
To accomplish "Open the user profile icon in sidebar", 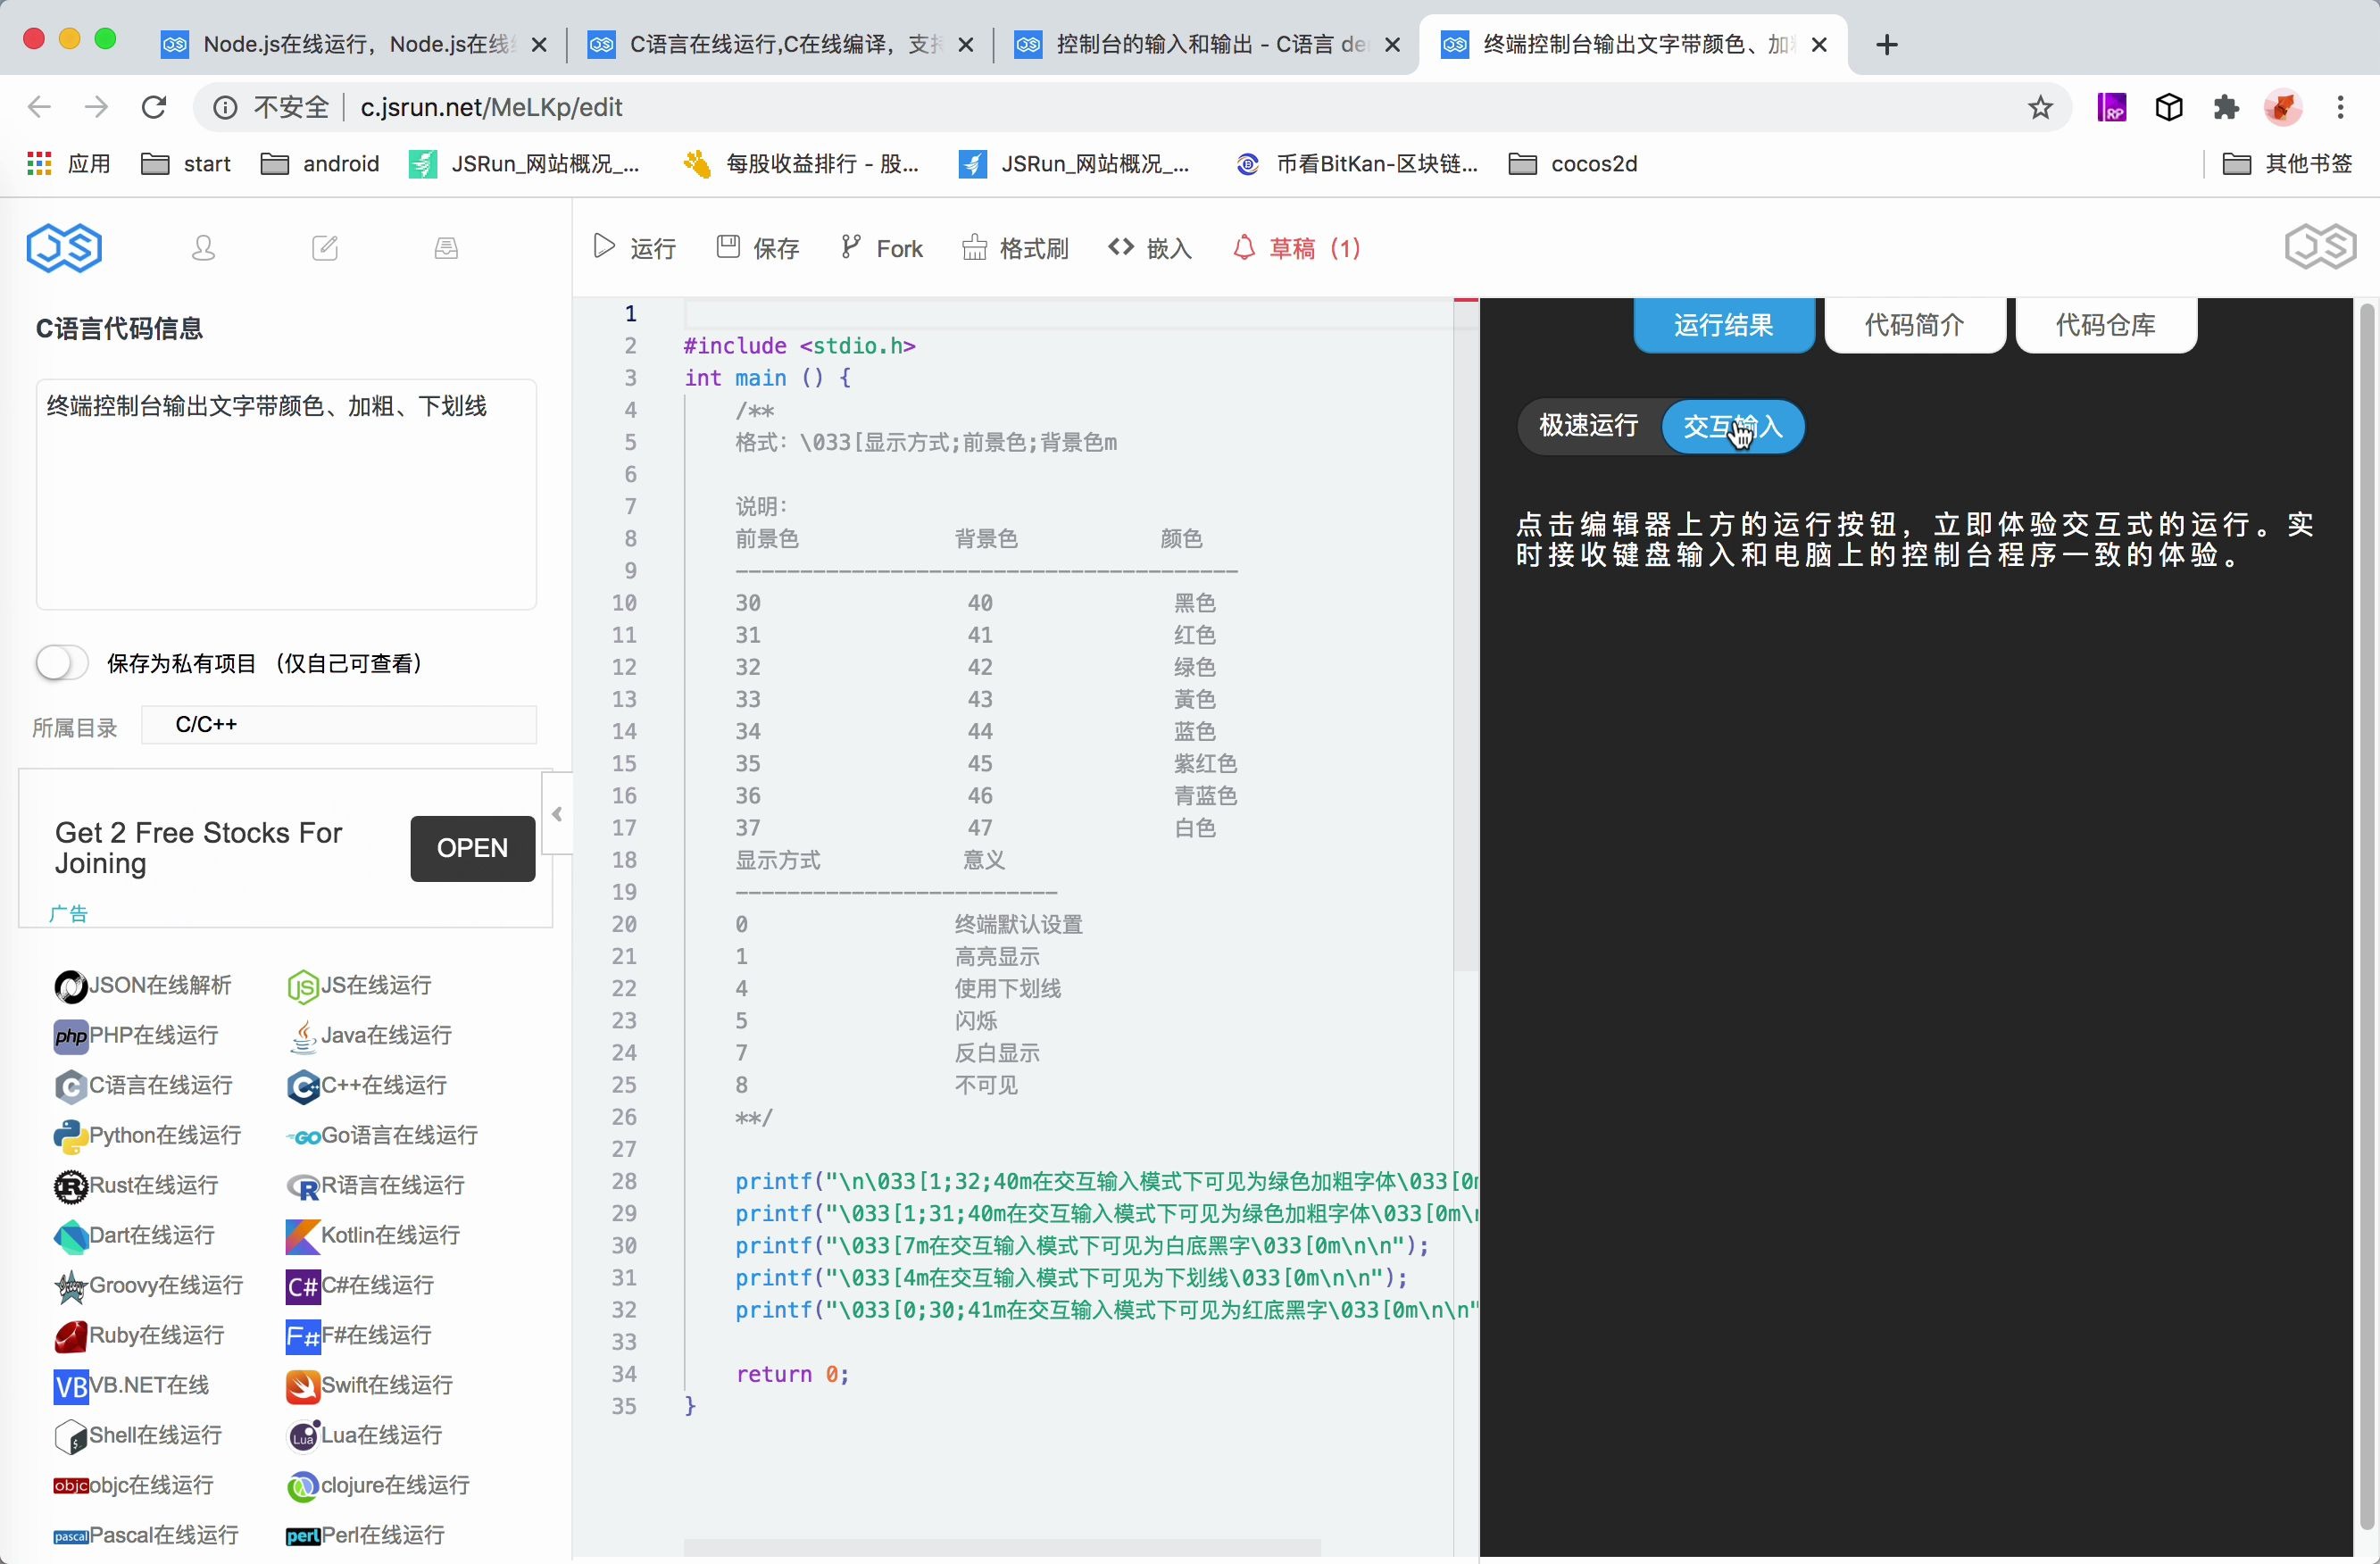I will [x=204, y=247].
